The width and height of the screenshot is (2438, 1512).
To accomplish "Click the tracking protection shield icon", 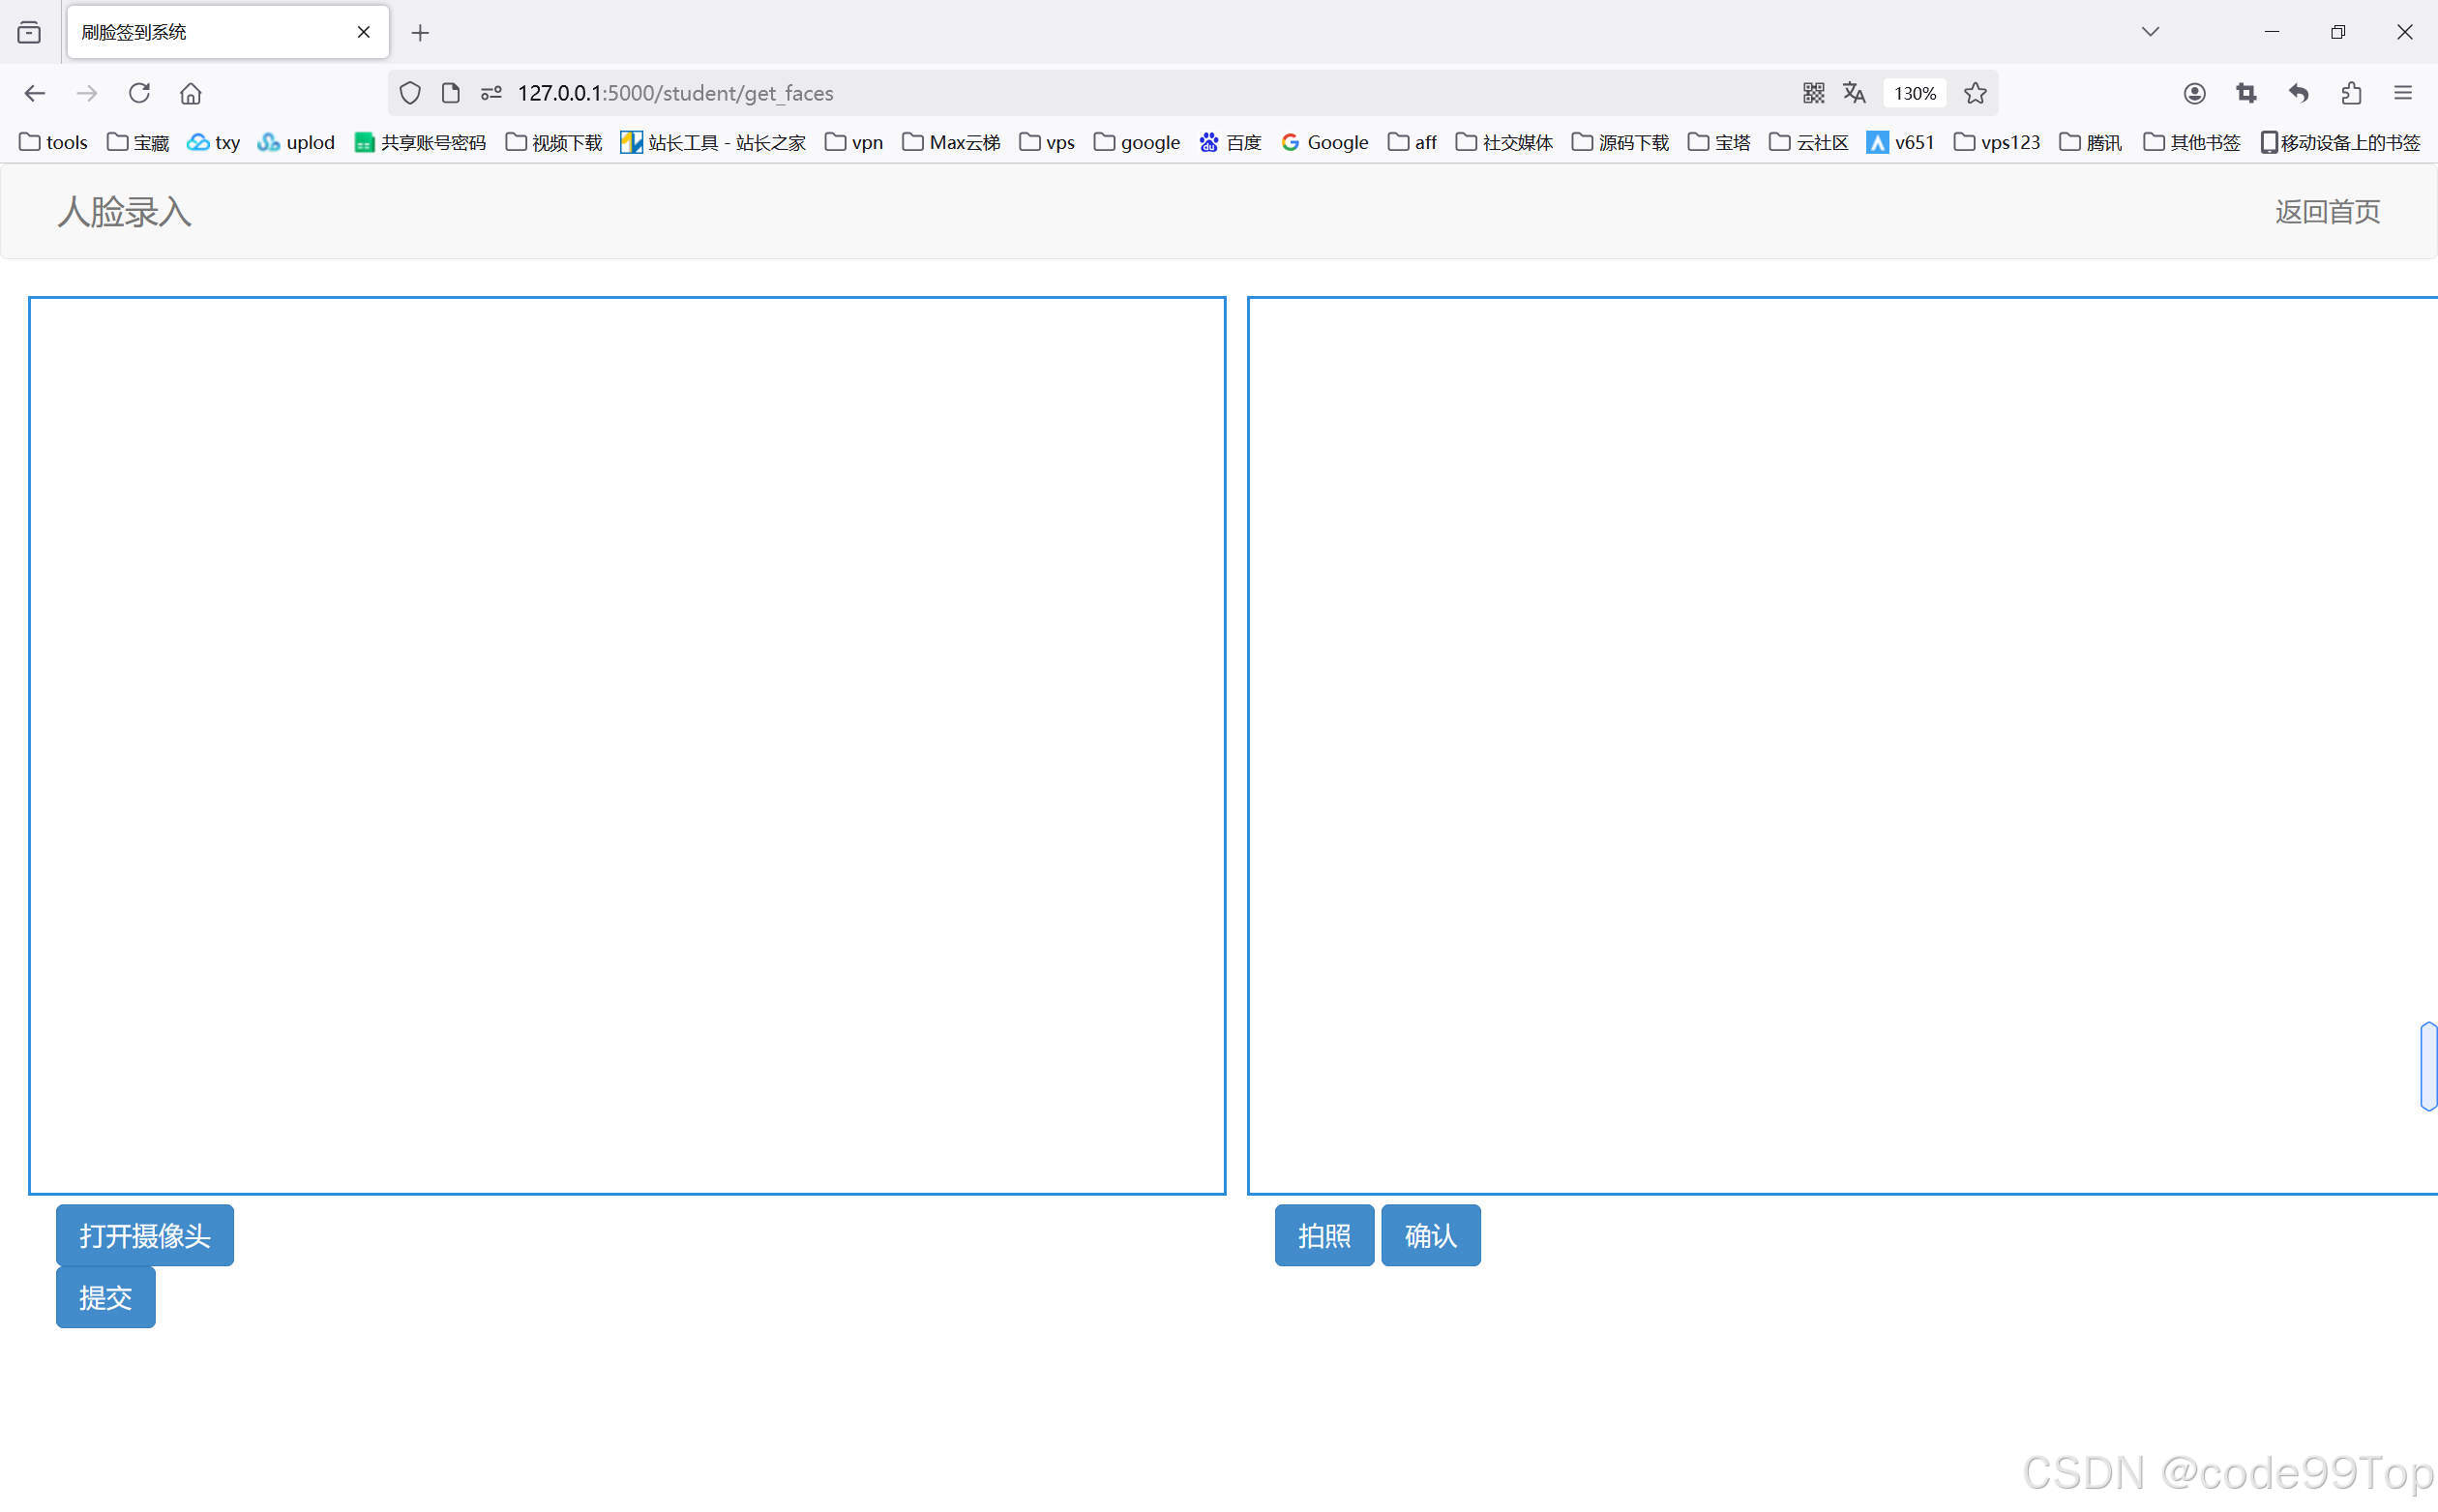I will point(410,93).
